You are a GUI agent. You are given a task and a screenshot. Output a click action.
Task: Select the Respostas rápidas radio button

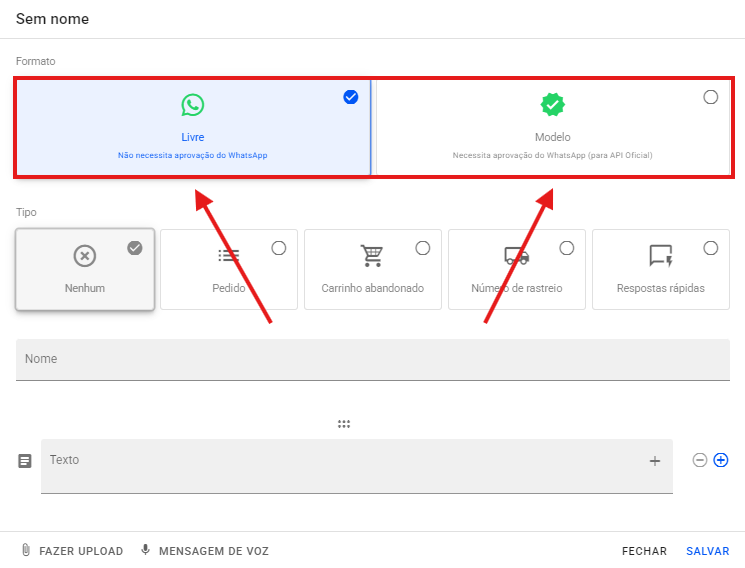click(x=711, y=248)
